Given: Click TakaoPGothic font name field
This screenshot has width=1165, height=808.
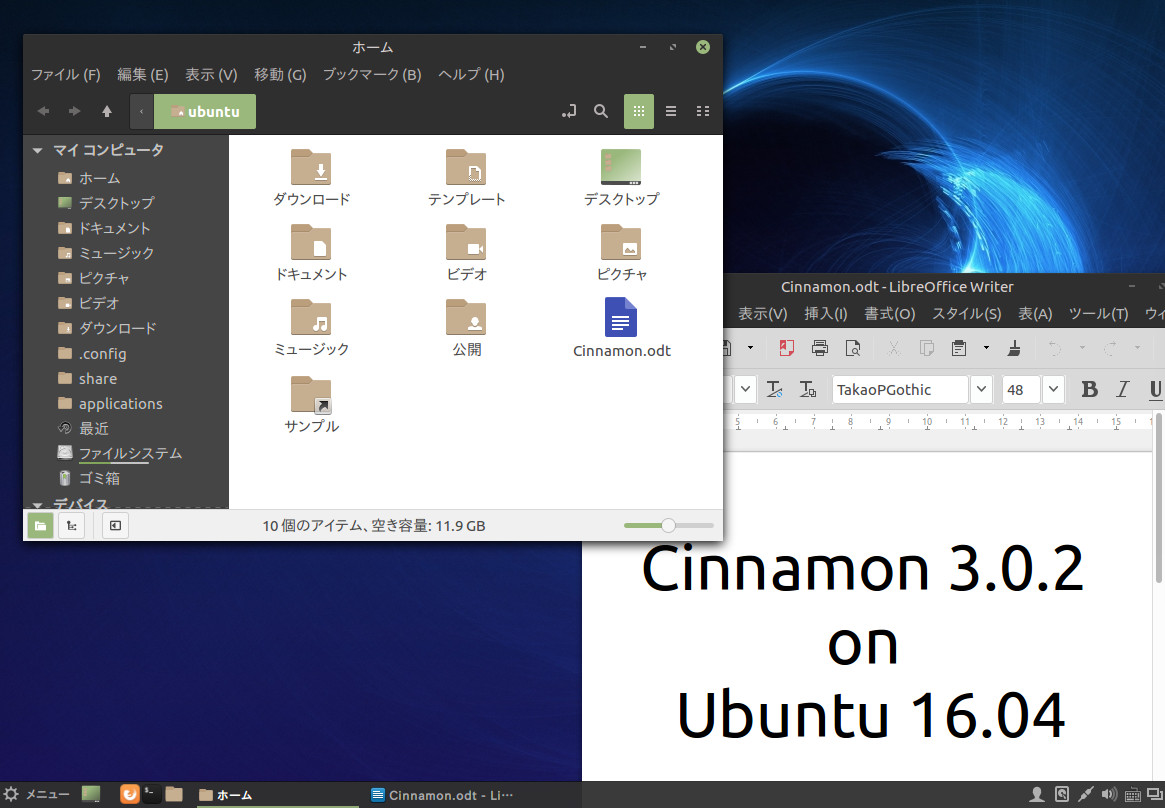Looking at the screenshot, I should point(900,389).
